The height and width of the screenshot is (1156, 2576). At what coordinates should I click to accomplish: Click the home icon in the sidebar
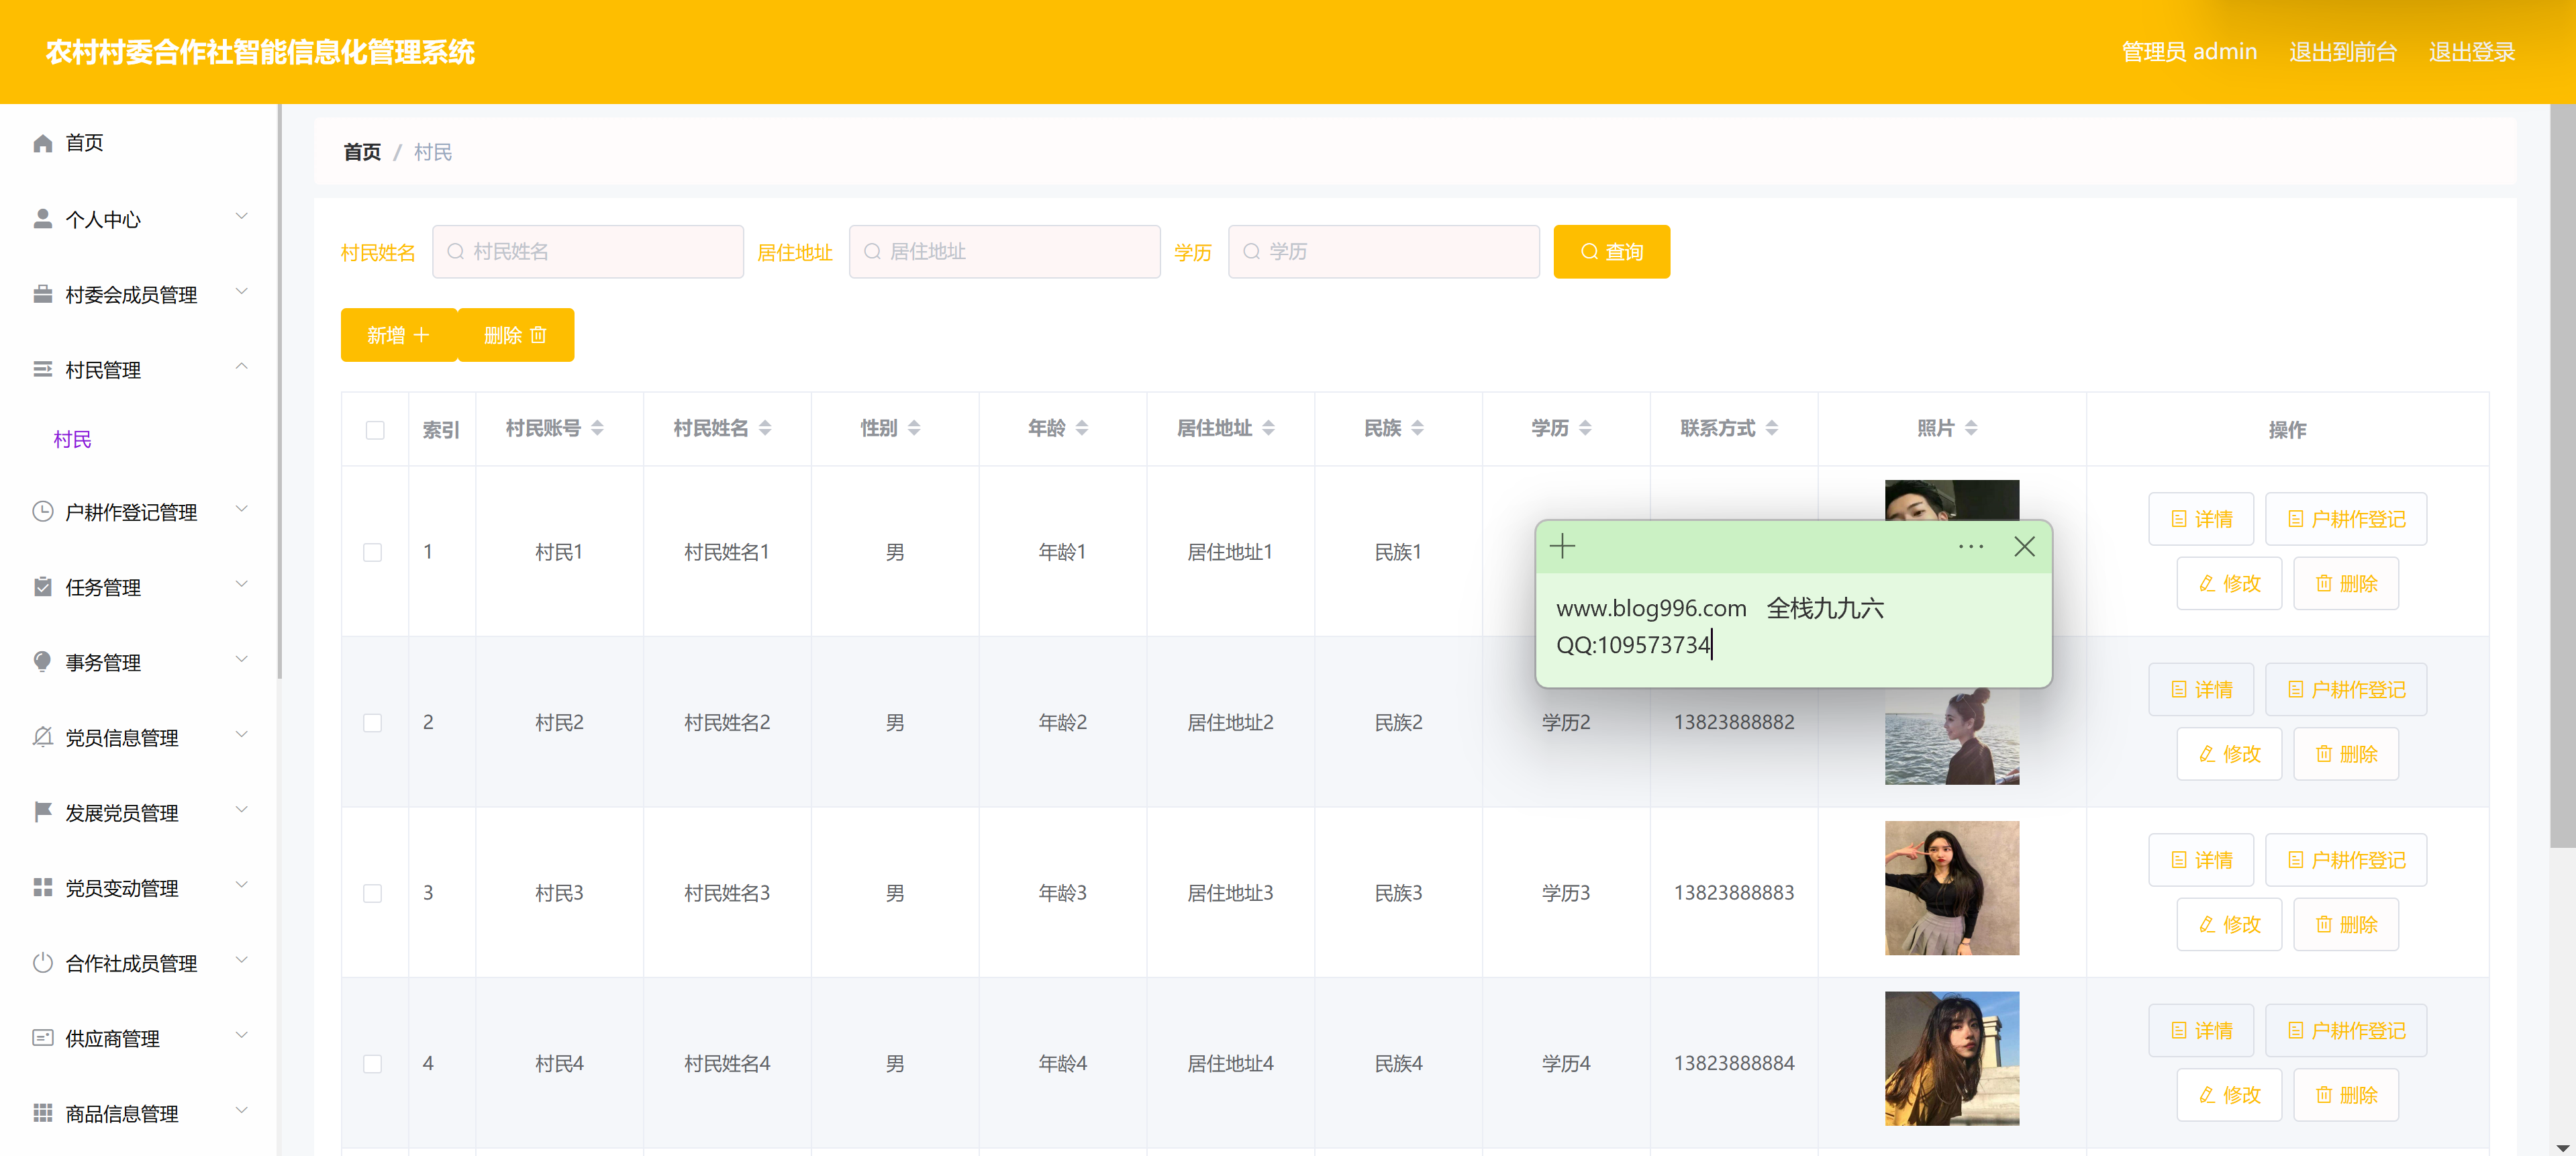(42, 143)
